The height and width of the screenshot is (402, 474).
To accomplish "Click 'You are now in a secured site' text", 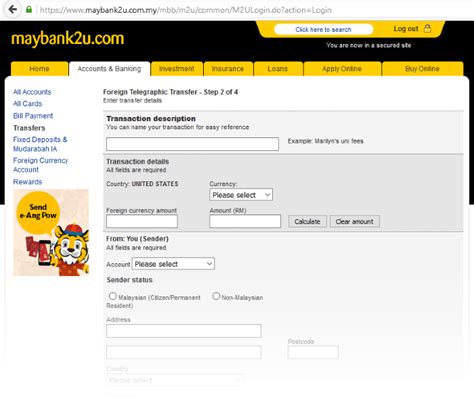I will coord(369,45).
